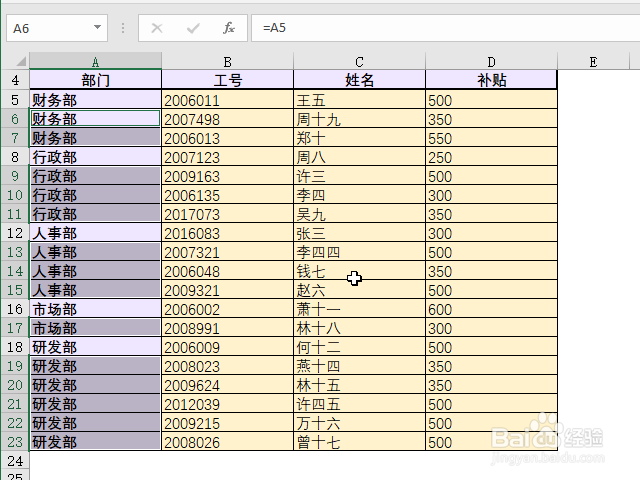Select cell A18 containing 研发部

pyautogui.click(x=96, y=347)
